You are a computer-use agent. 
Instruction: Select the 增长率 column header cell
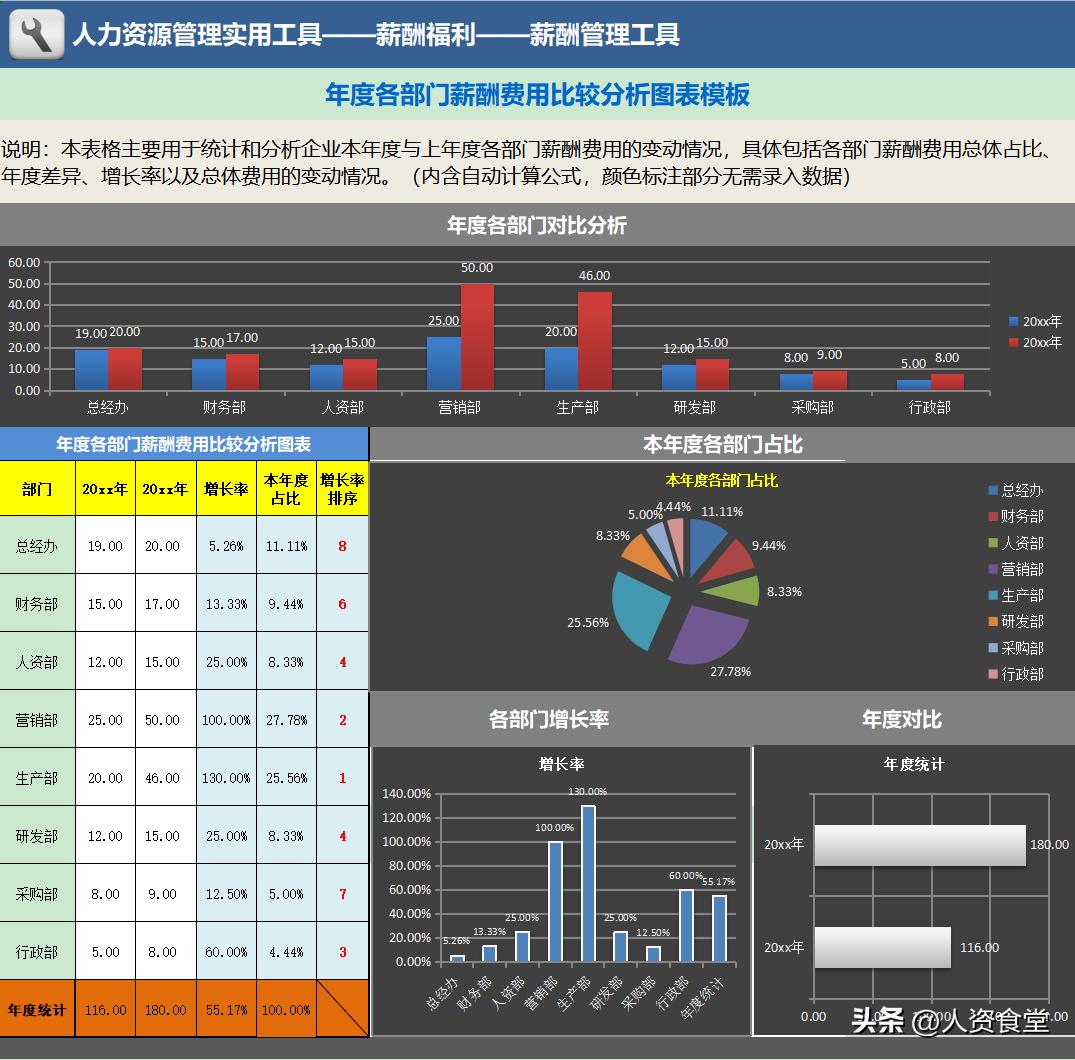pos(226,488)
